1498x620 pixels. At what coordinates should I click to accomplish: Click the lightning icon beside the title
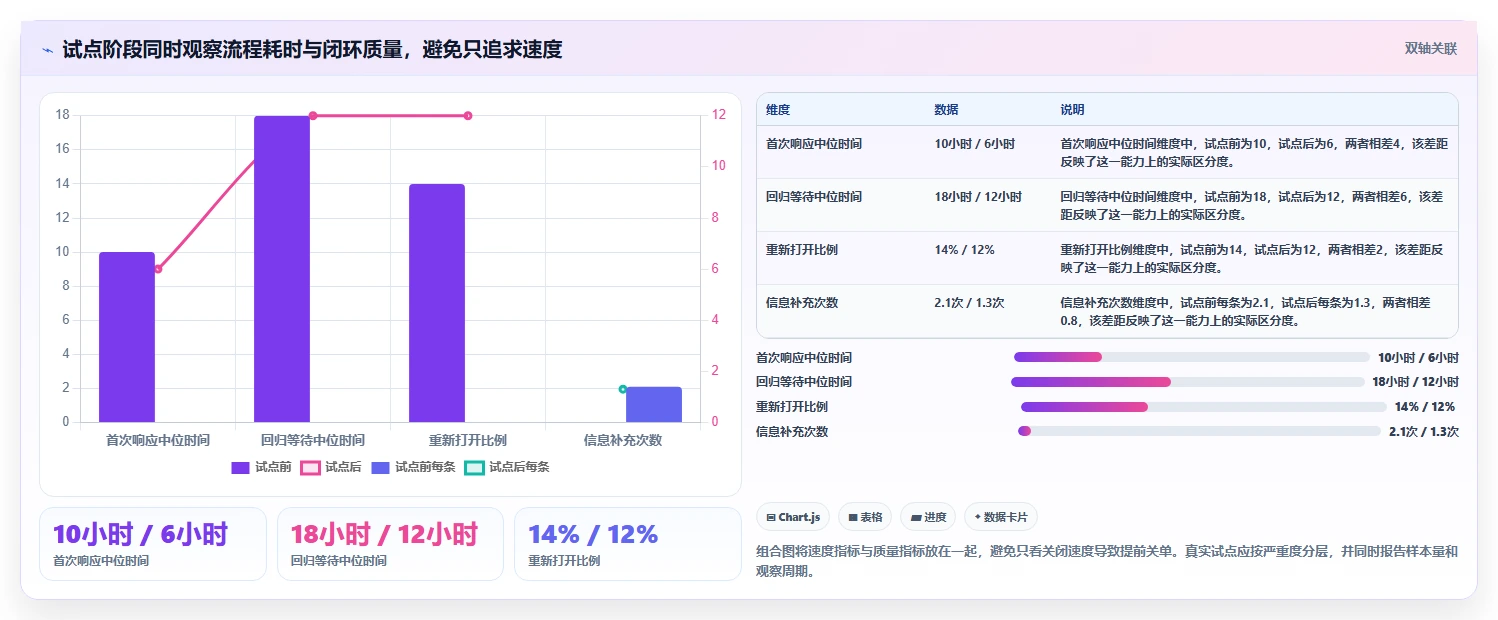(48, 49)
